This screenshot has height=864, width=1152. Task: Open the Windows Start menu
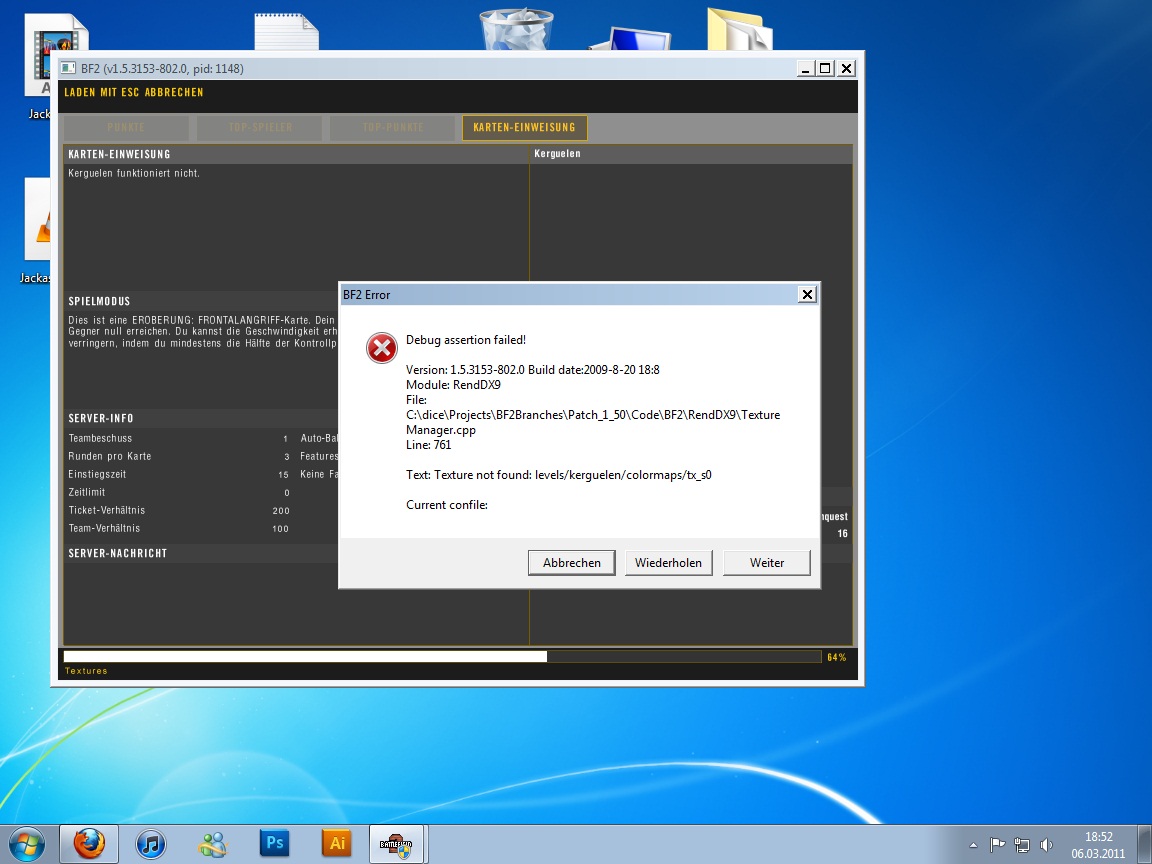[26, 843]
